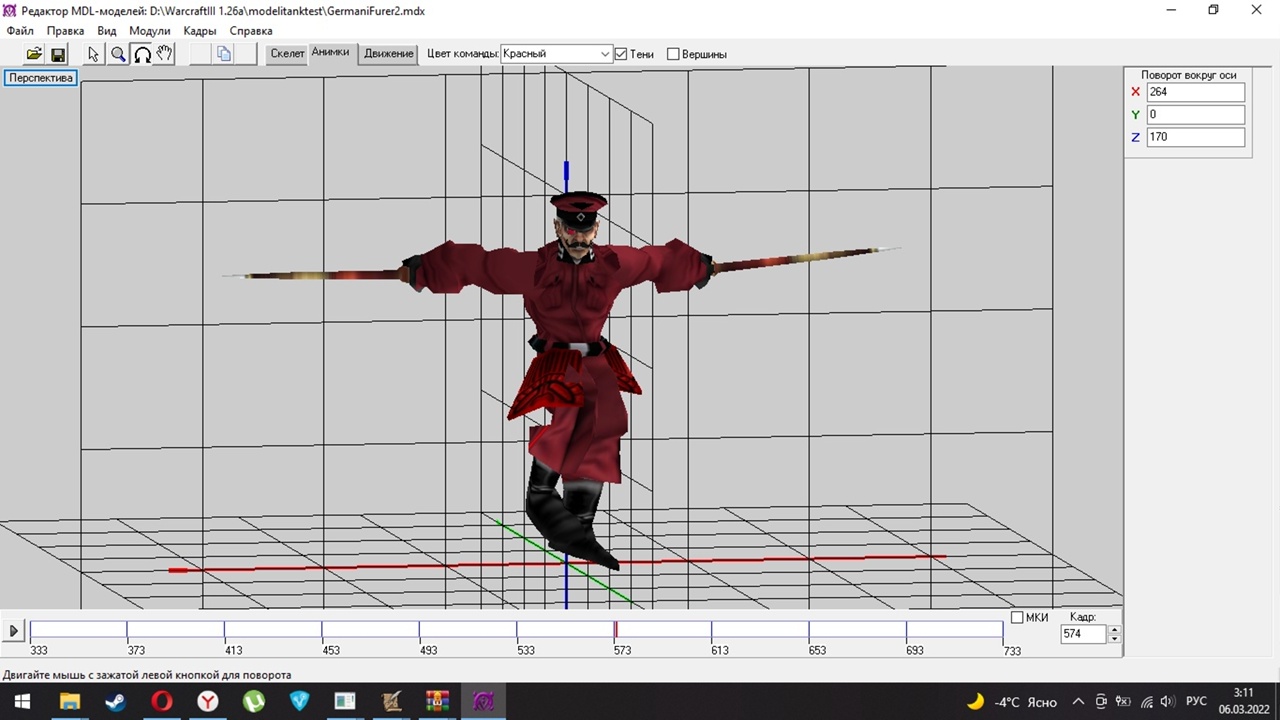The height and width of the screenshot is (720, 1280).
Task: Select the rotate view tool
Action: pyautogui.click(x=142, y=54)
